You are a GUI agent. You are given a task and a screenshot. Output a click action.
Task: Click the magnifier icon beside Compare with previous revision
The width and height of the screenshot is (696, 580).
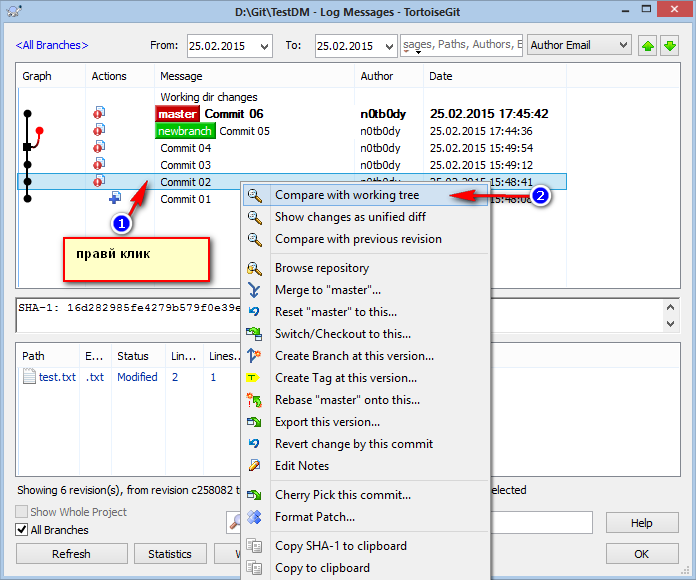click(254, 239)
